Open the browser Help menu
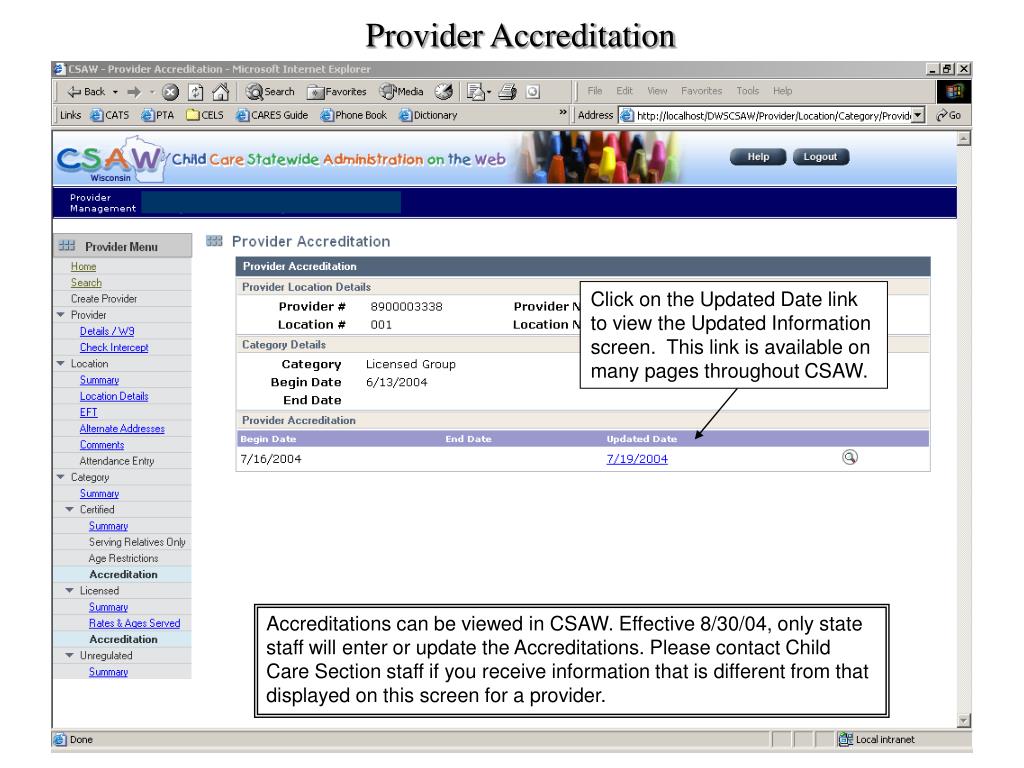 782,91
